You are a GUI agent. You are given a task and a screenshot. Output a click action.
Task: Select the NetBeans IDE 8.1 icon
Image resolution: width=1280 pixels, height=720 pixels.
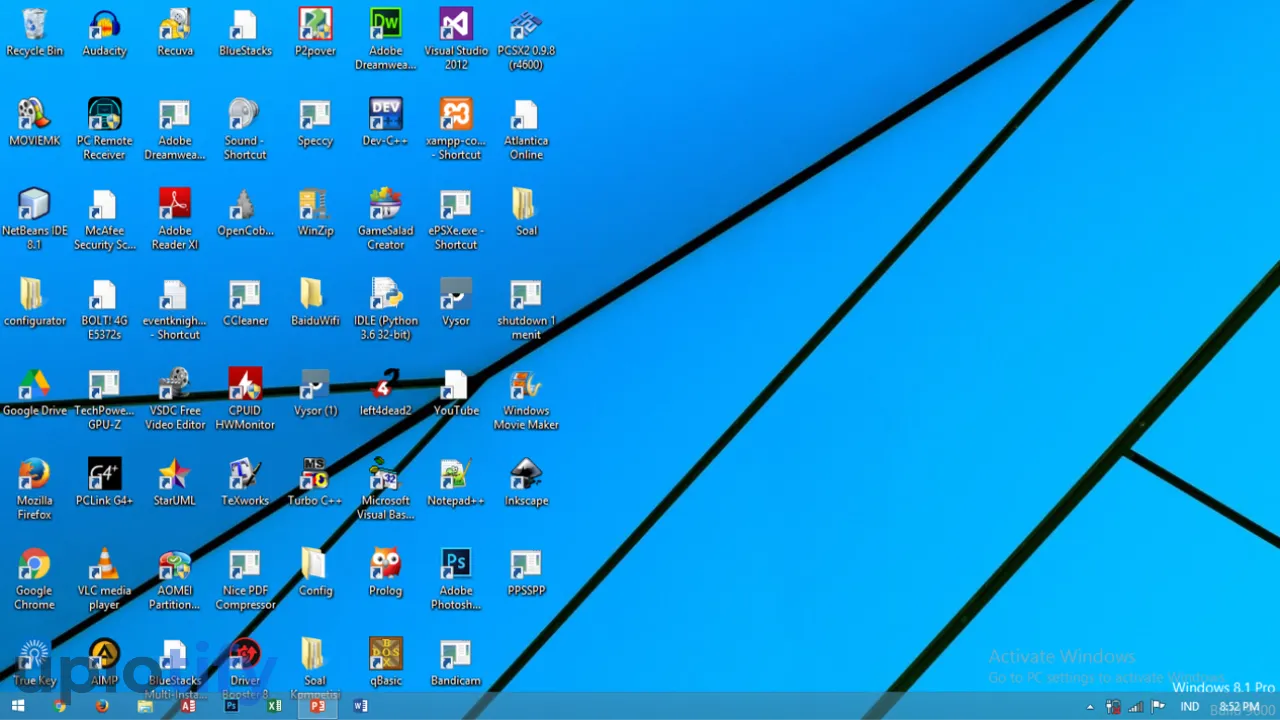tap(34, 220)
